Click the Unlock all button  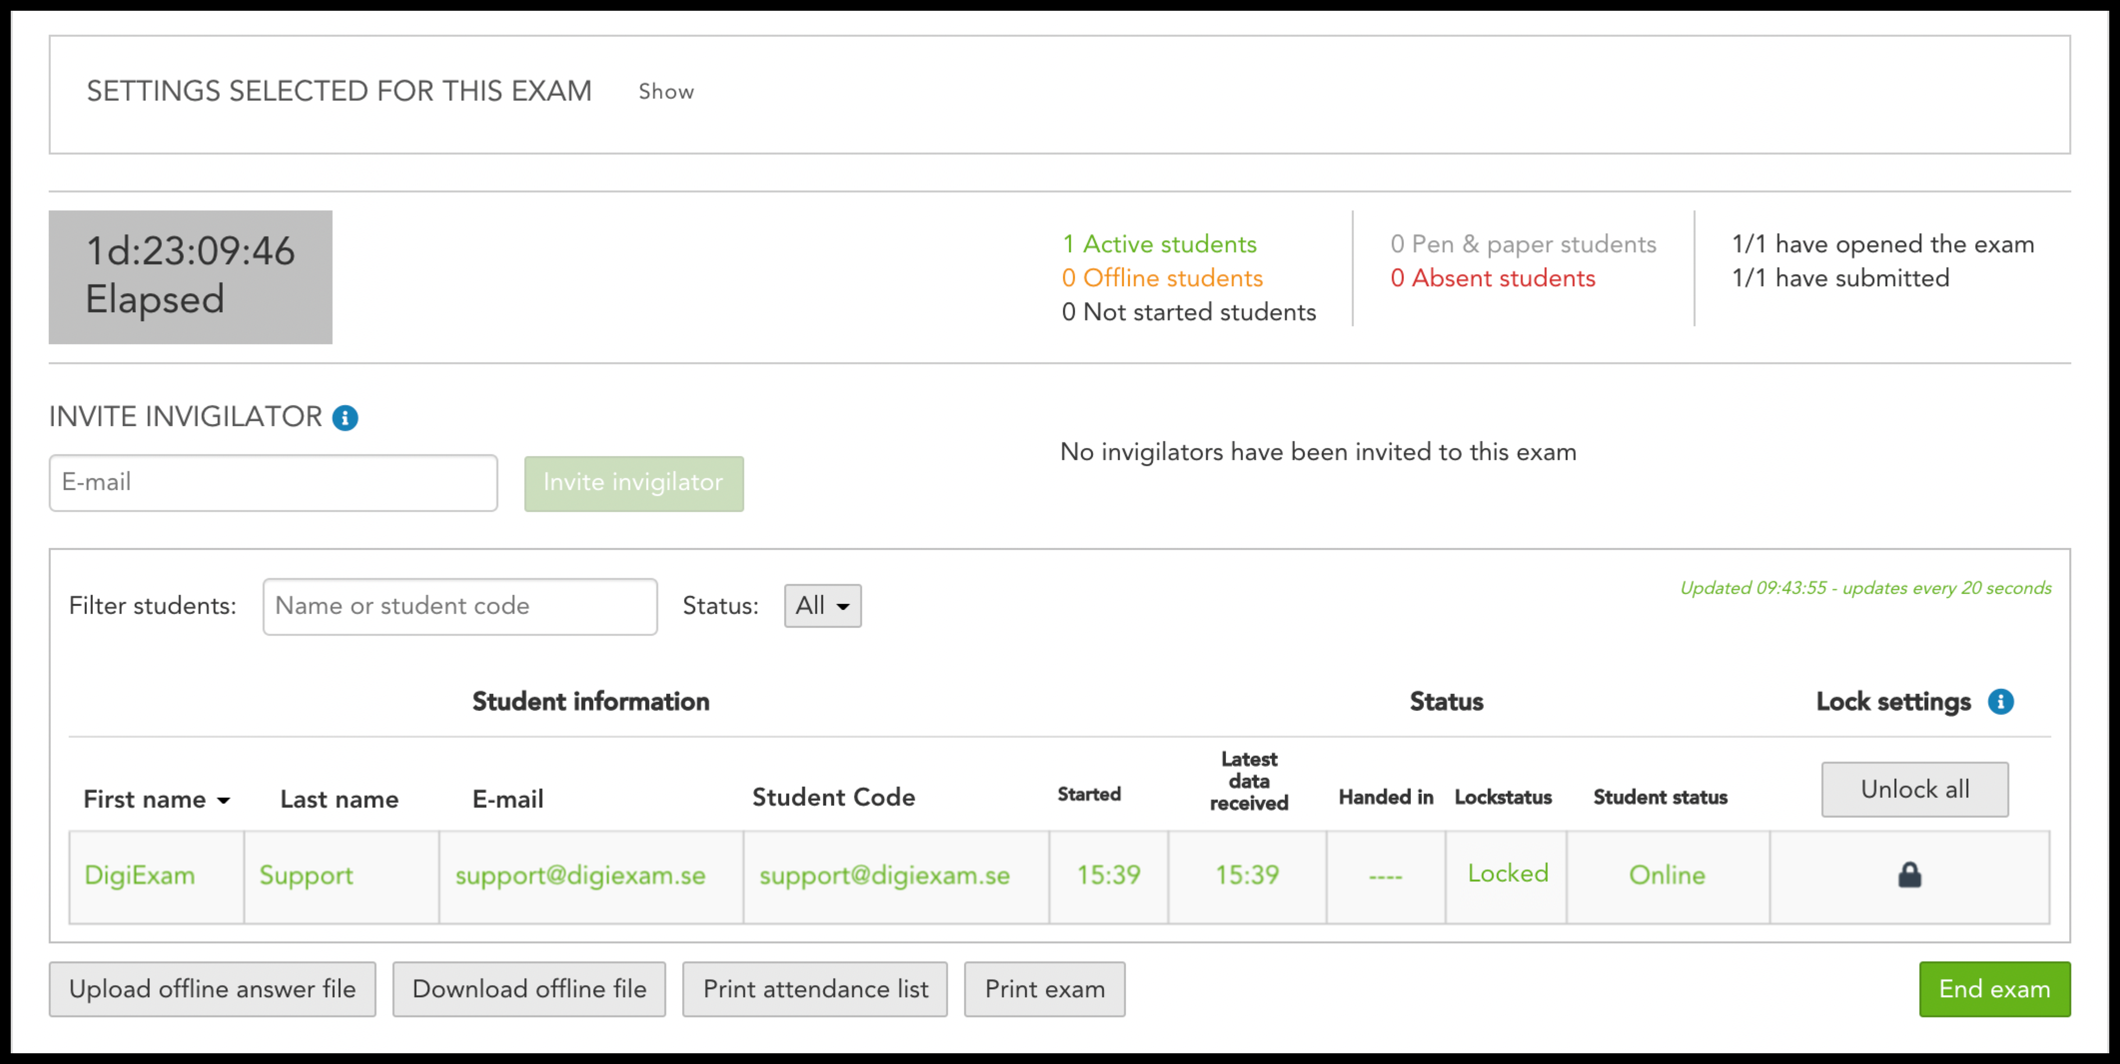coord(1914,790)
